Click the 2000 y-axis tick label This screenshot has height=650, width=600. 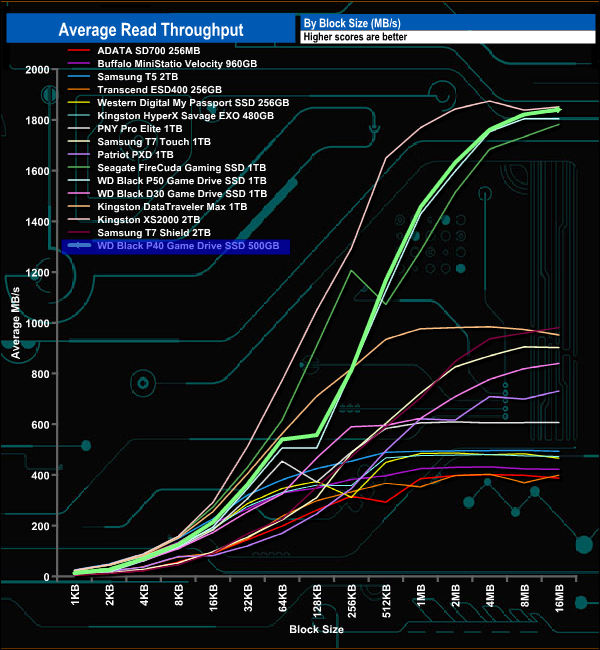coord(37,70)
